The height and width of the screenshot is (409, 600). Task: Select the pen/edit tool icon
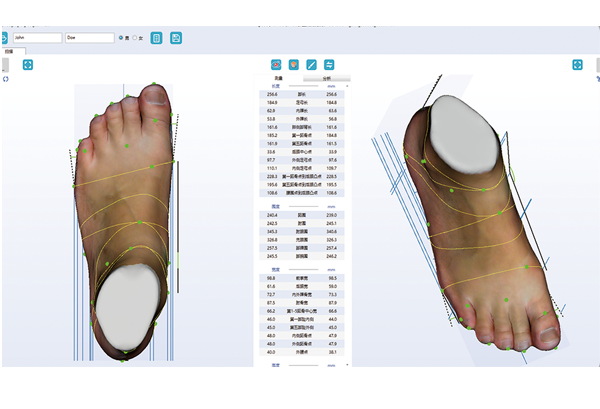311,65
